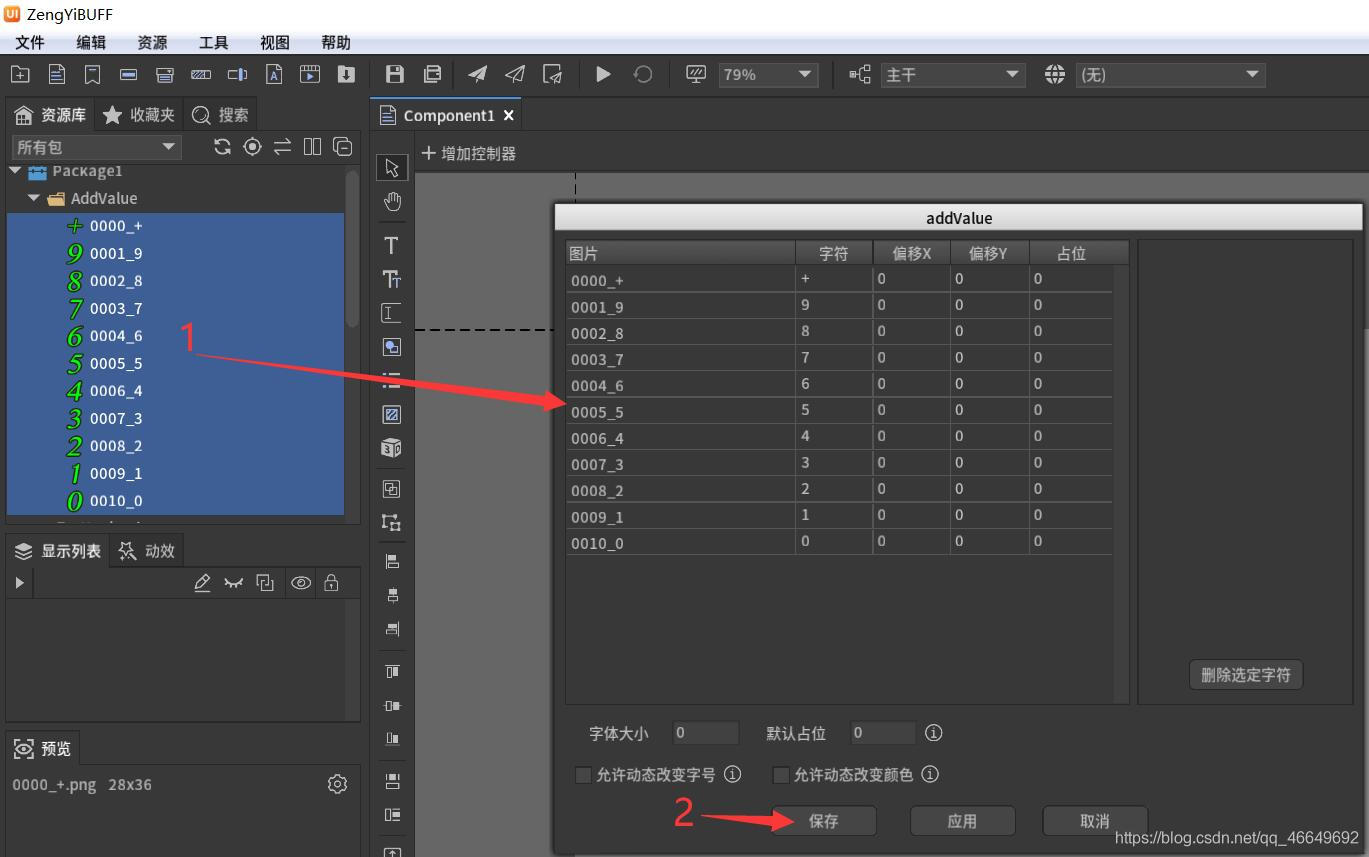Click the new package icon in toolbar

[20, 74]
